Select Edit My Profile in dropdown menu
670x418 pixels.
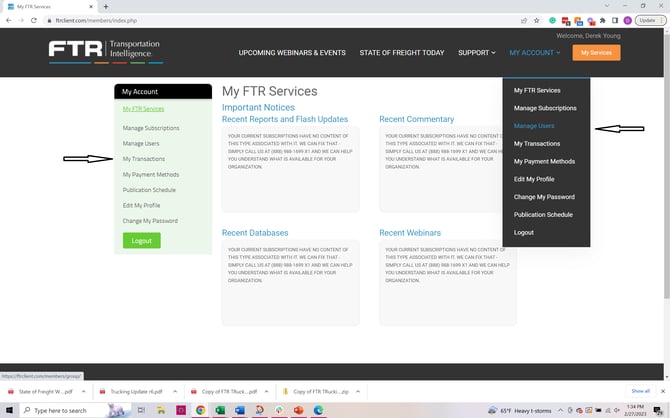click(534, 179)
